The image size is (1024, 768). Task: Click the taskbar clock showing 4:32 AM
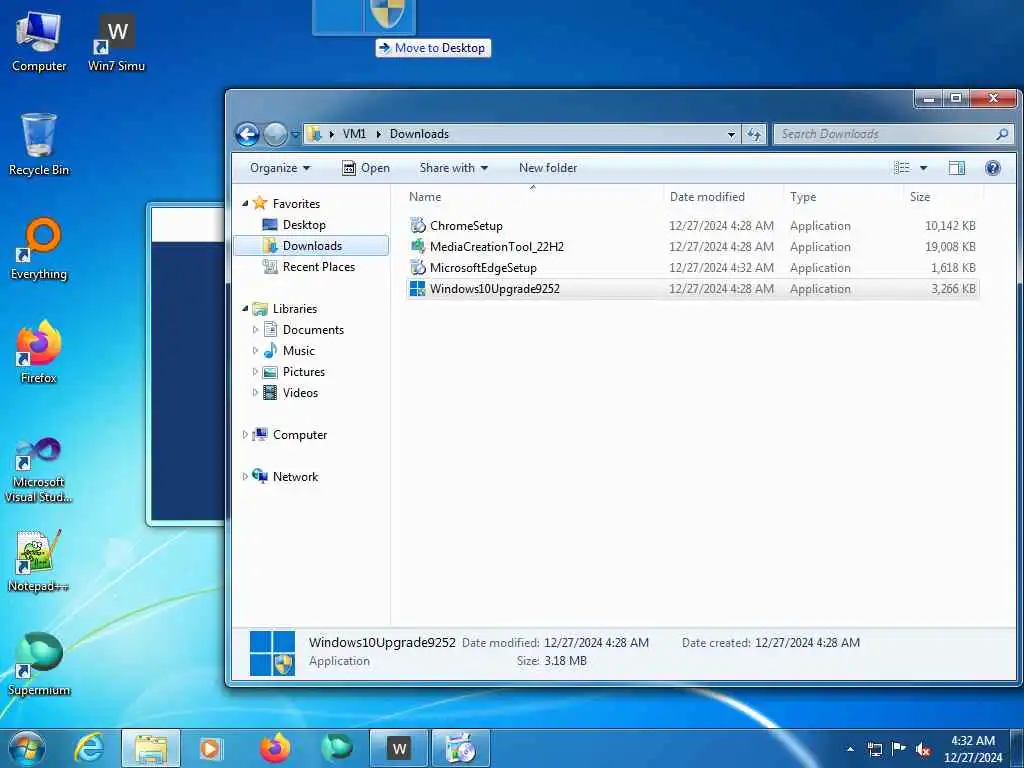click(972, 749)
